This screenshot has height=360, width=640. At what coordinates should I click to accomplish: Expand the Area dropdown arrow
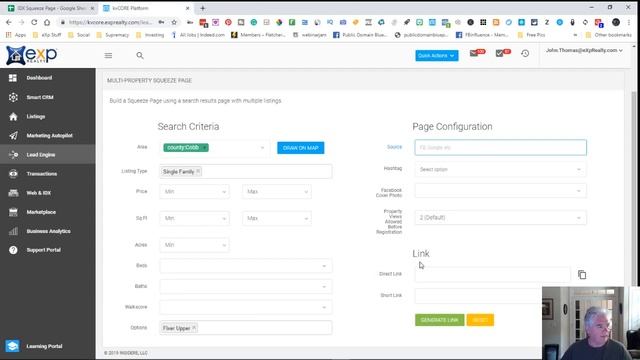coord(262,148)
